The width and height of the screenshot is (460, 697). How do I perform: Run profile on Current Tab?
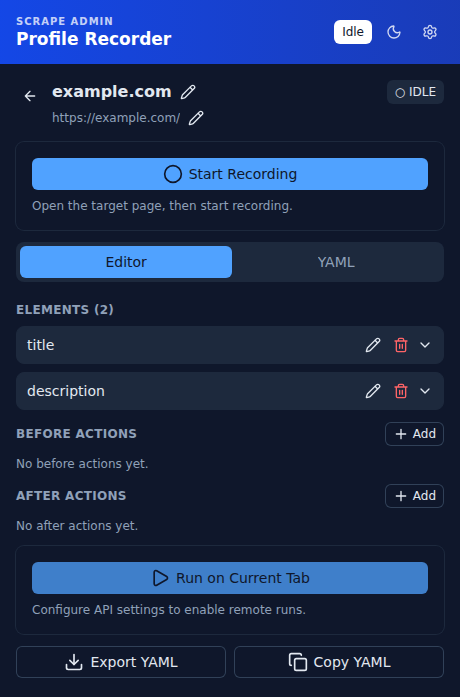[x=230, y=578]
